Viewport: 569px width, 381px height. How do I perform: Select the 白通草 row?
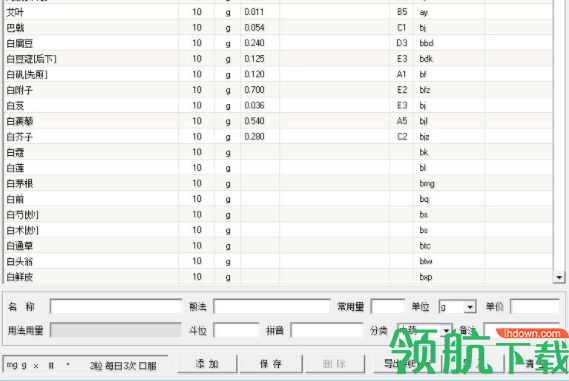(278, 246)
